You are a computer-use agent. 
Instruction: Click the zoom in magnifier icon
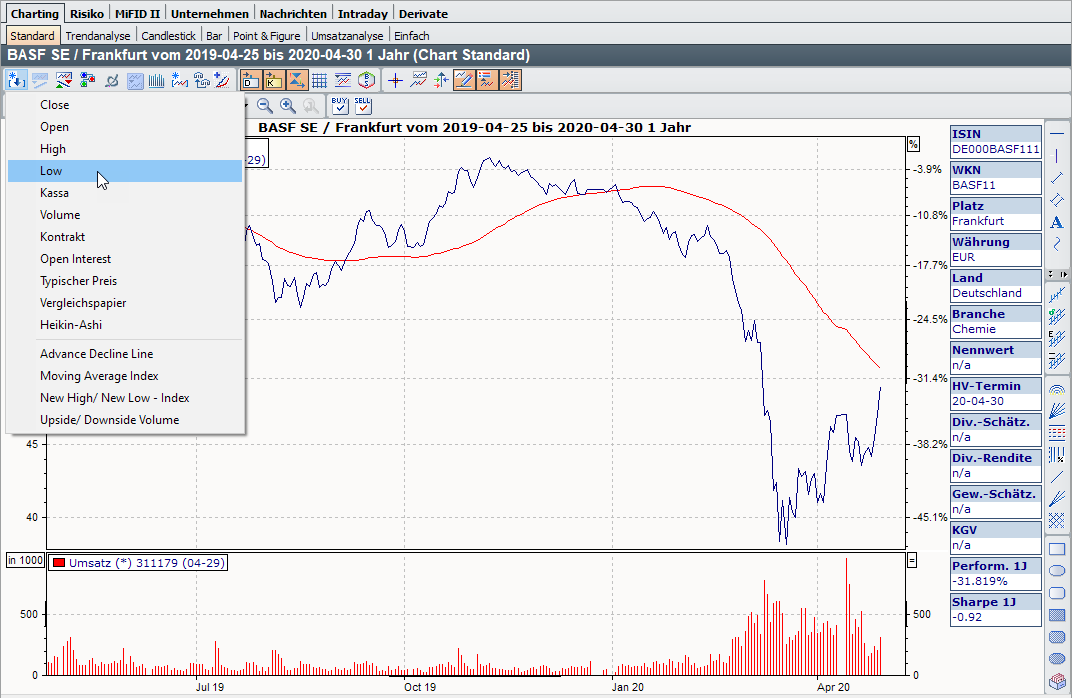pyautogui.click(x=288, y=105)
